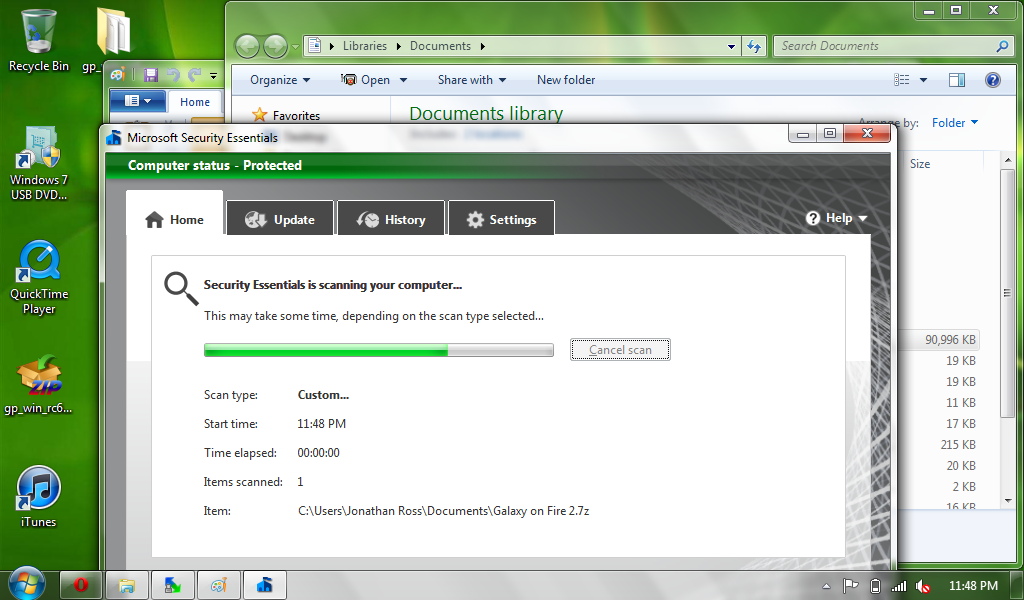Screen dimensions: 1024x600
Task: Click the Redo arrow in Paint's quick access toolbar
Action: click(194, 74)
